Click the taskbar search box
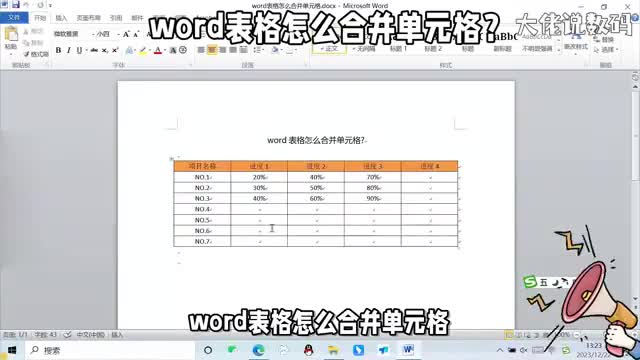Viewport: 640px width, 360px height. point(110,350)
